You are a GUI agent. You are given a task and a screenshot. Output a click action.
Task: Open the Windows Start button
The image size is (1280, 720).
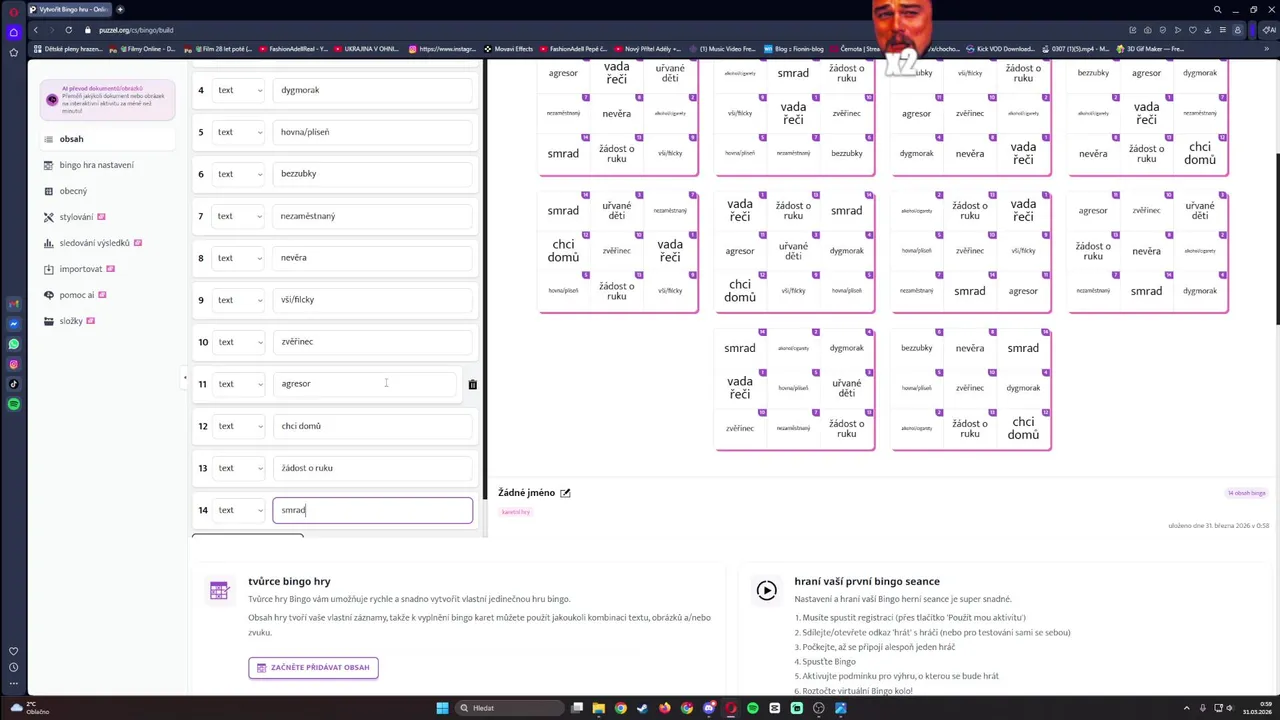coord(442,708)
